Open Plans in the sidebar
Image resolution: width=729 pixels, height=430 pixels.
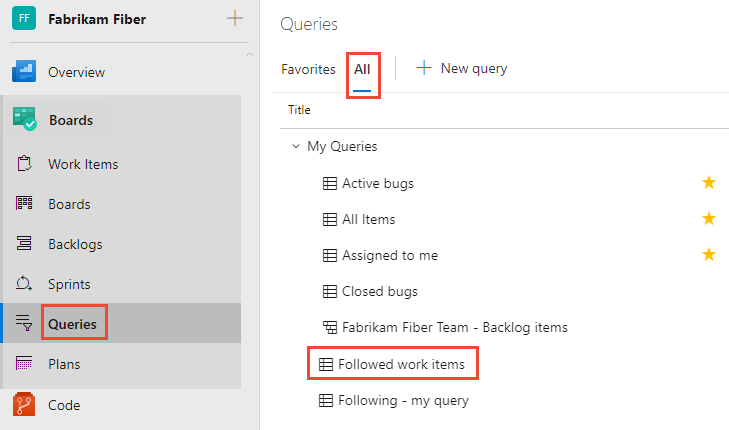click(x=64, y=364)
